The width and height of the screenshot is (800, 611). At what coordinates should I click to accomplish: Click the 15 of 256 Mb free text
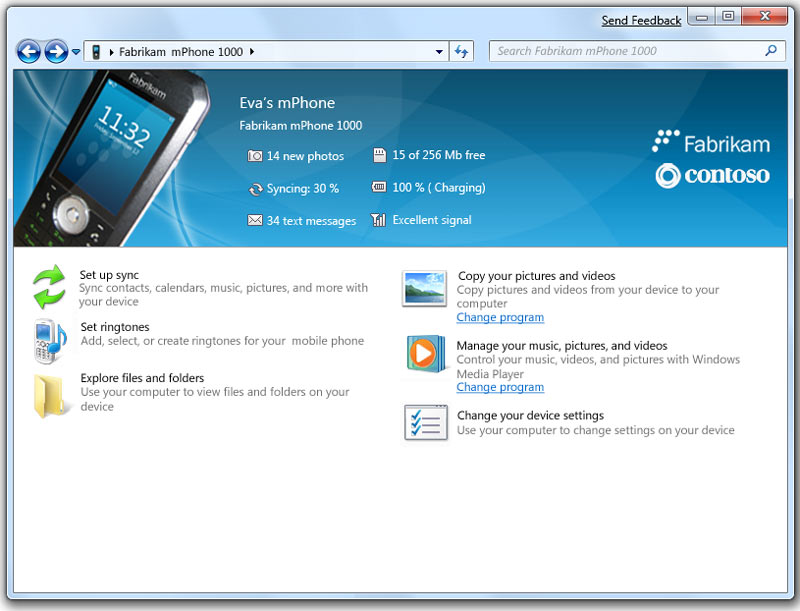pyautogui.click(x=439, y=155)
